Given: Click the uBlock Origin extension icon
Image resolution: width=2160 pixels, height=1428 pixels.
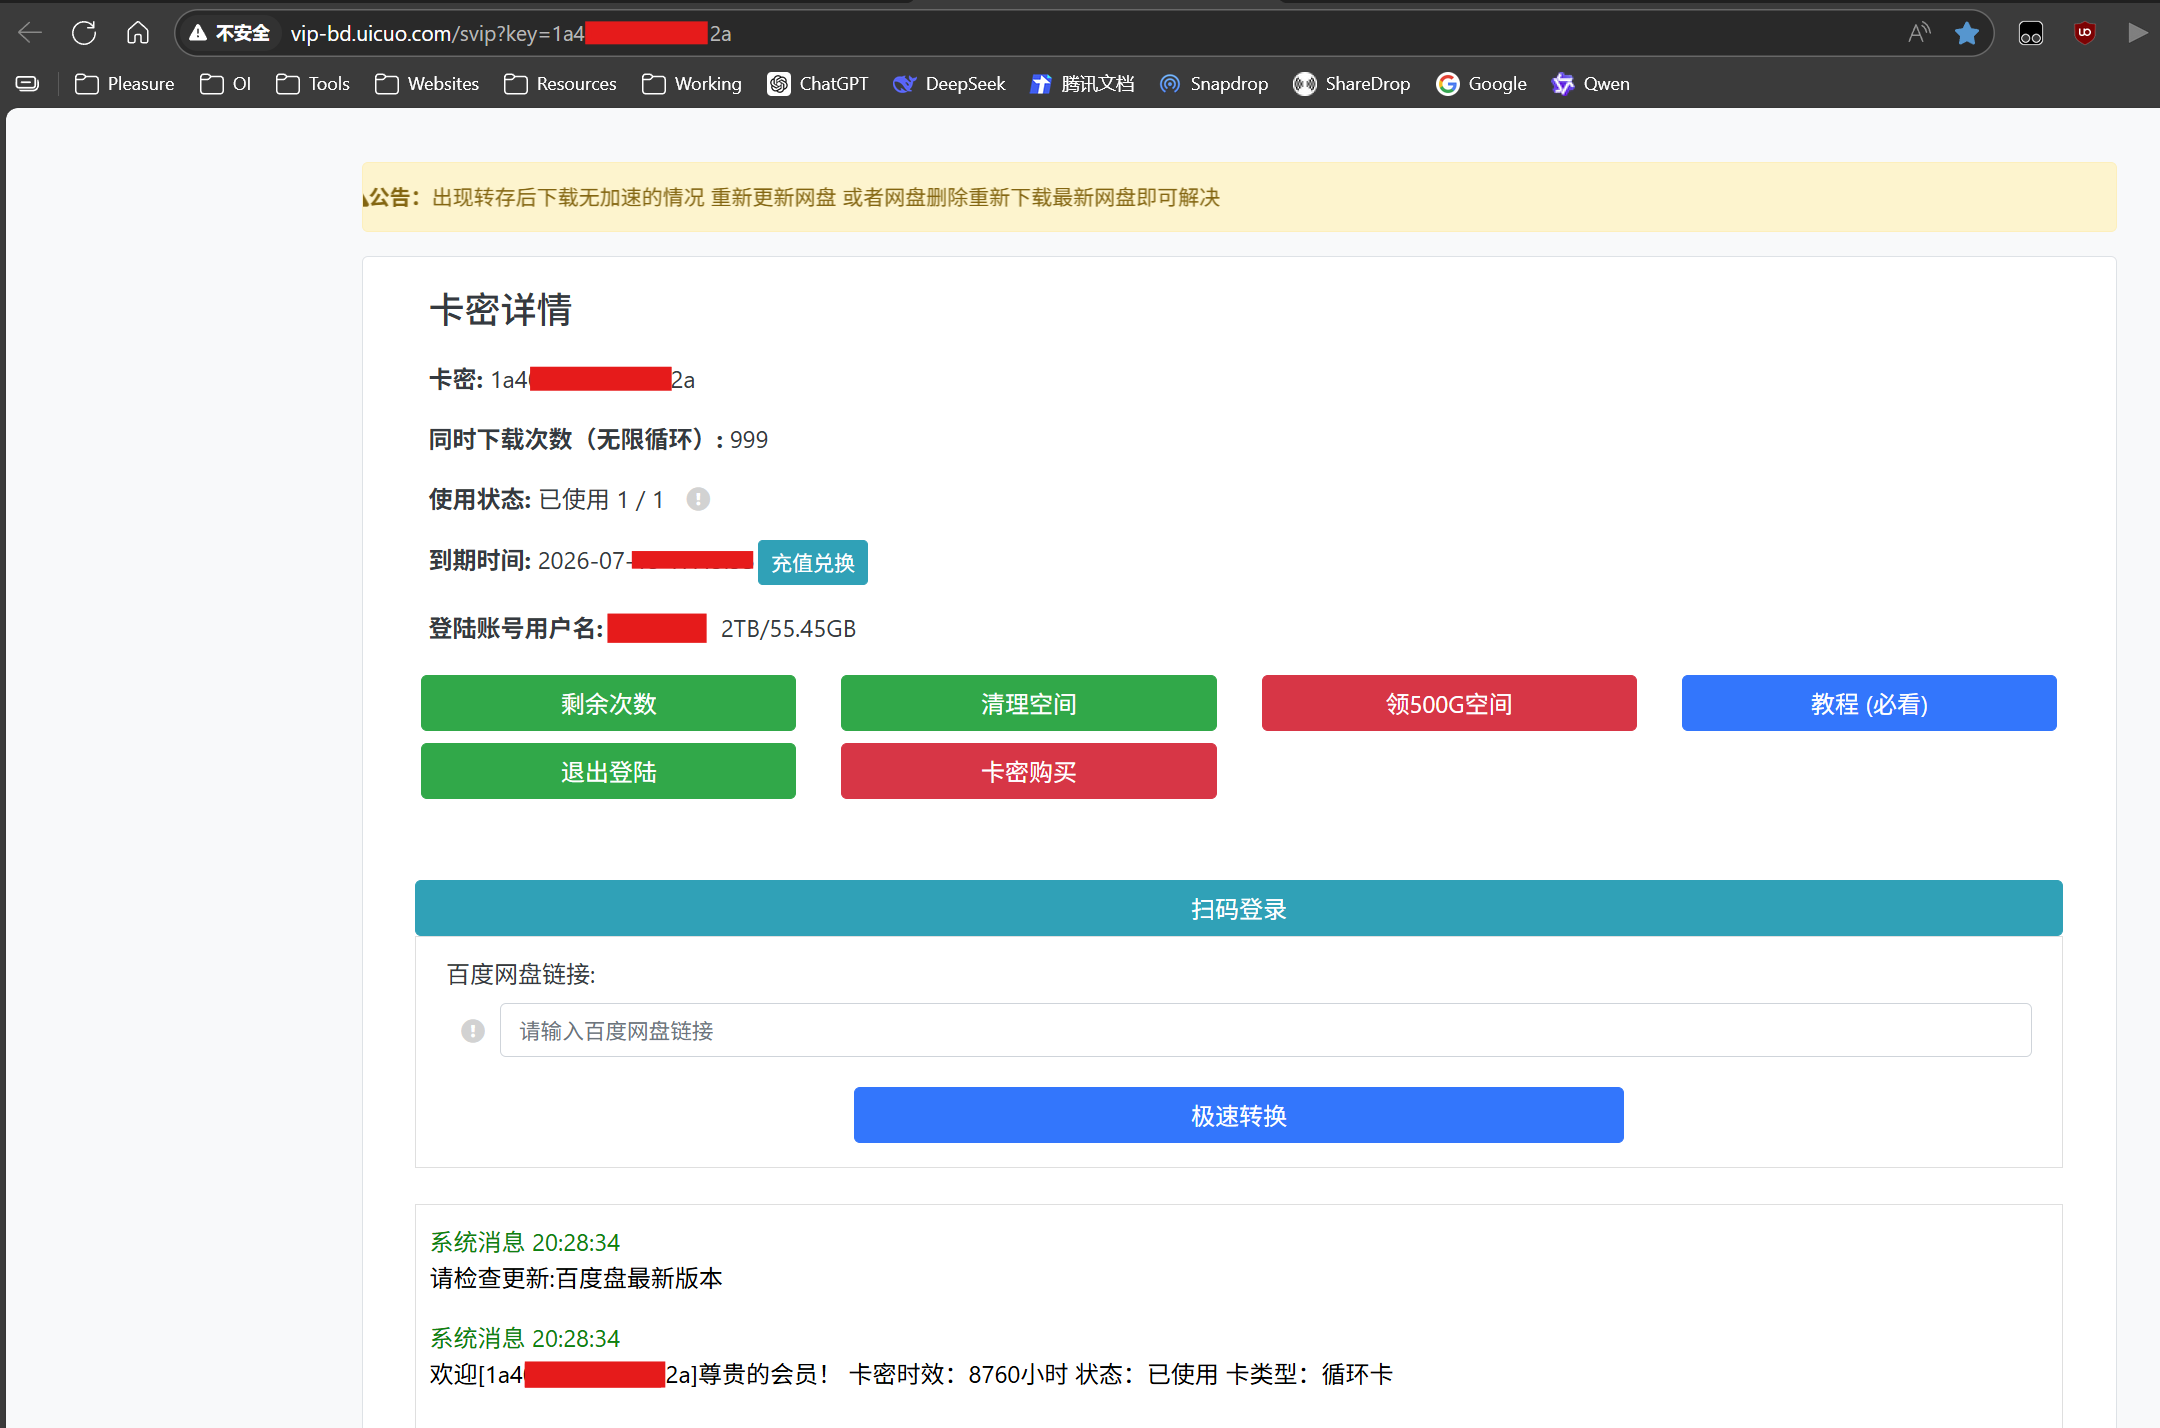Looking at the screenshot, I should [x=2085, y=32].
